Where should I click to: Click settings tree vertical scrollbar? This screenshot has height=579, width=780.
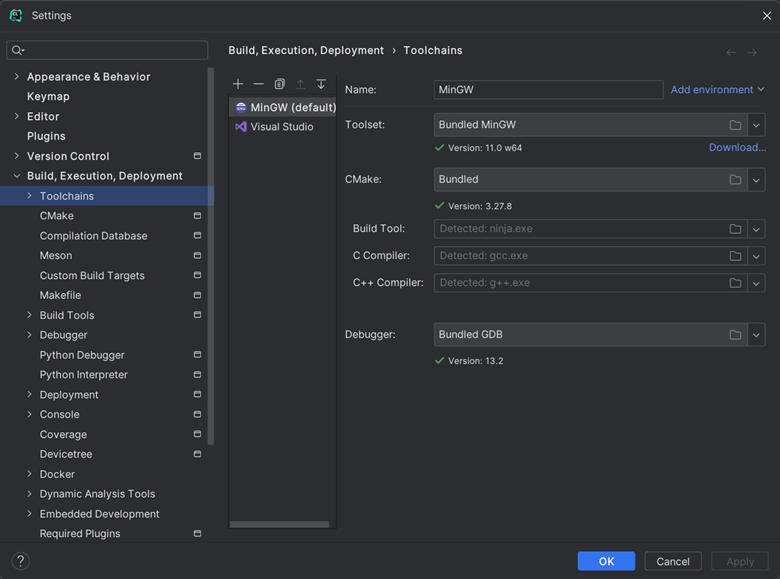point(211,256)
